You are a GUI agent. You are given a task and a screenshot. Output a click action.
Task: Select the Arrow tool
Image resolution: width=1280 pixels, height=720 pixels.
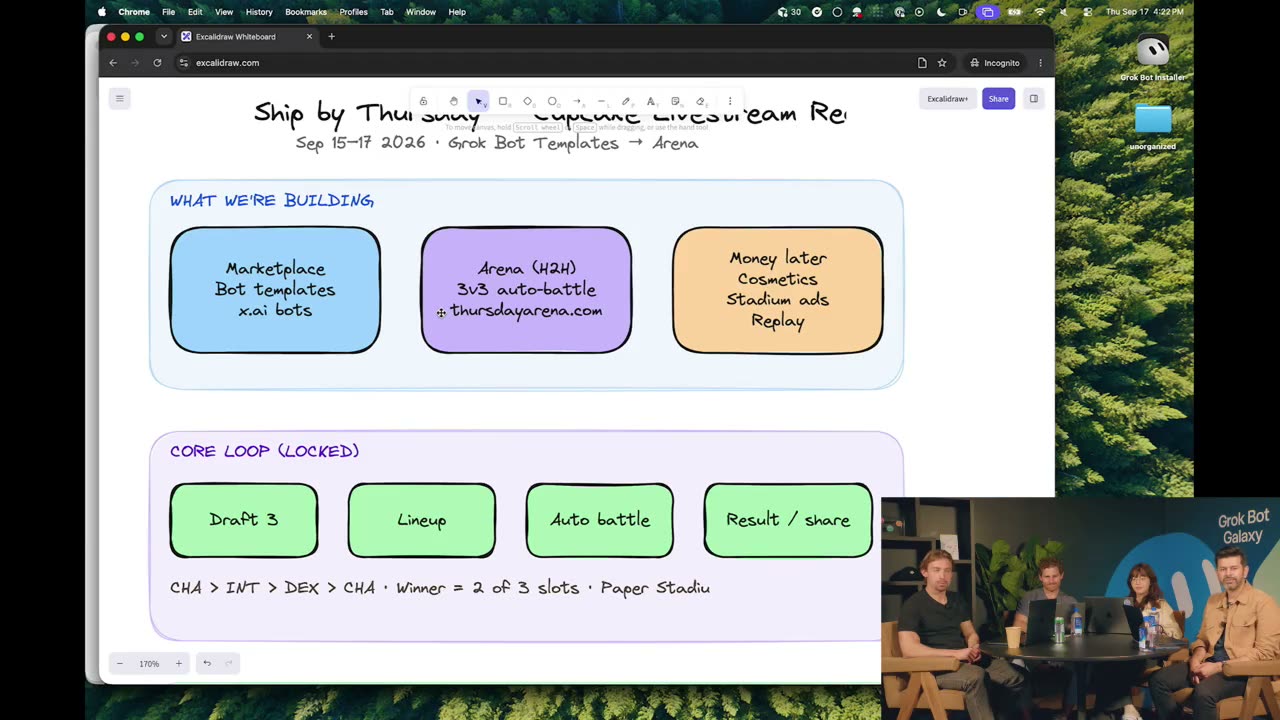tap(577, 101)
